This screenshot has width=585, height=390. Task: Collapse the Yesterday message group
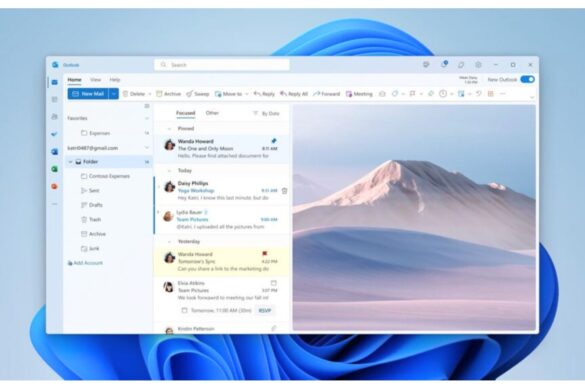click(169, 242)
